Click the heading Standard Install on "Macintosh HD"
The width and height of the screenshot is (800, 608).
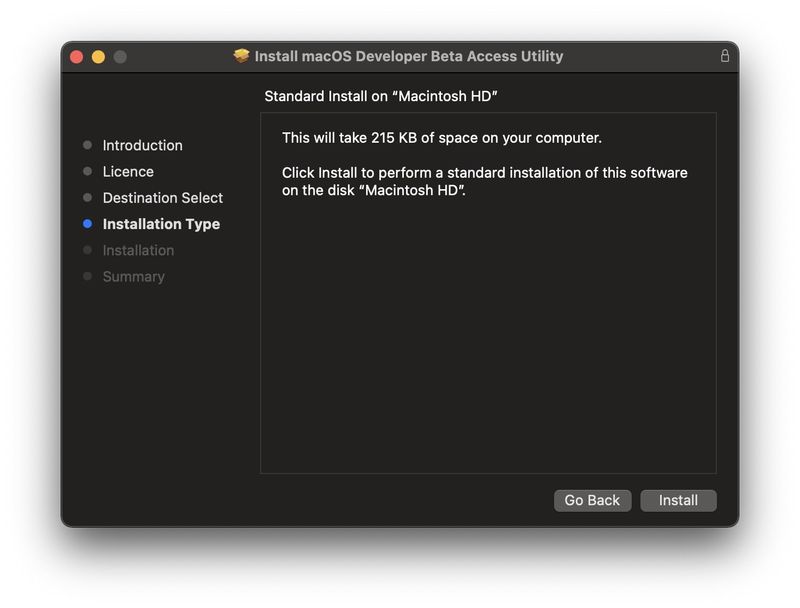tap(381, 96)
